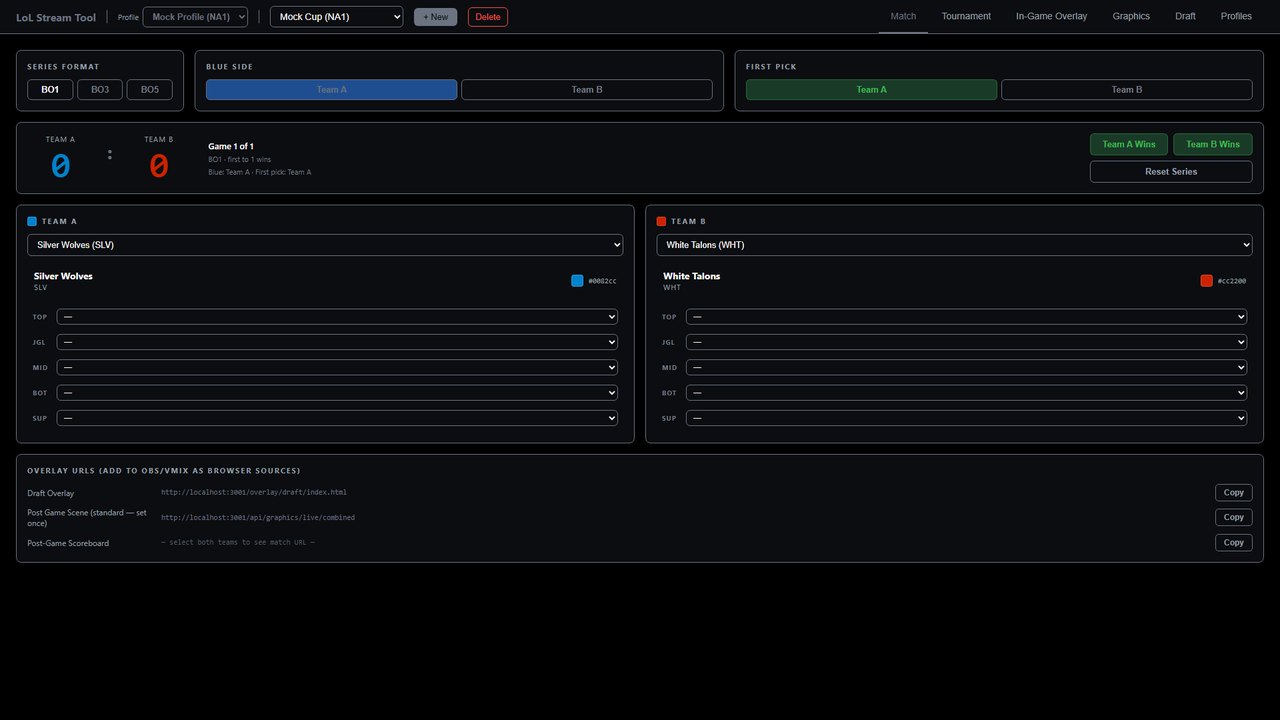The height and width of the screenshot is (720, 1280).
Task: Go to the Draft tab
Action: coord(1185,17)
